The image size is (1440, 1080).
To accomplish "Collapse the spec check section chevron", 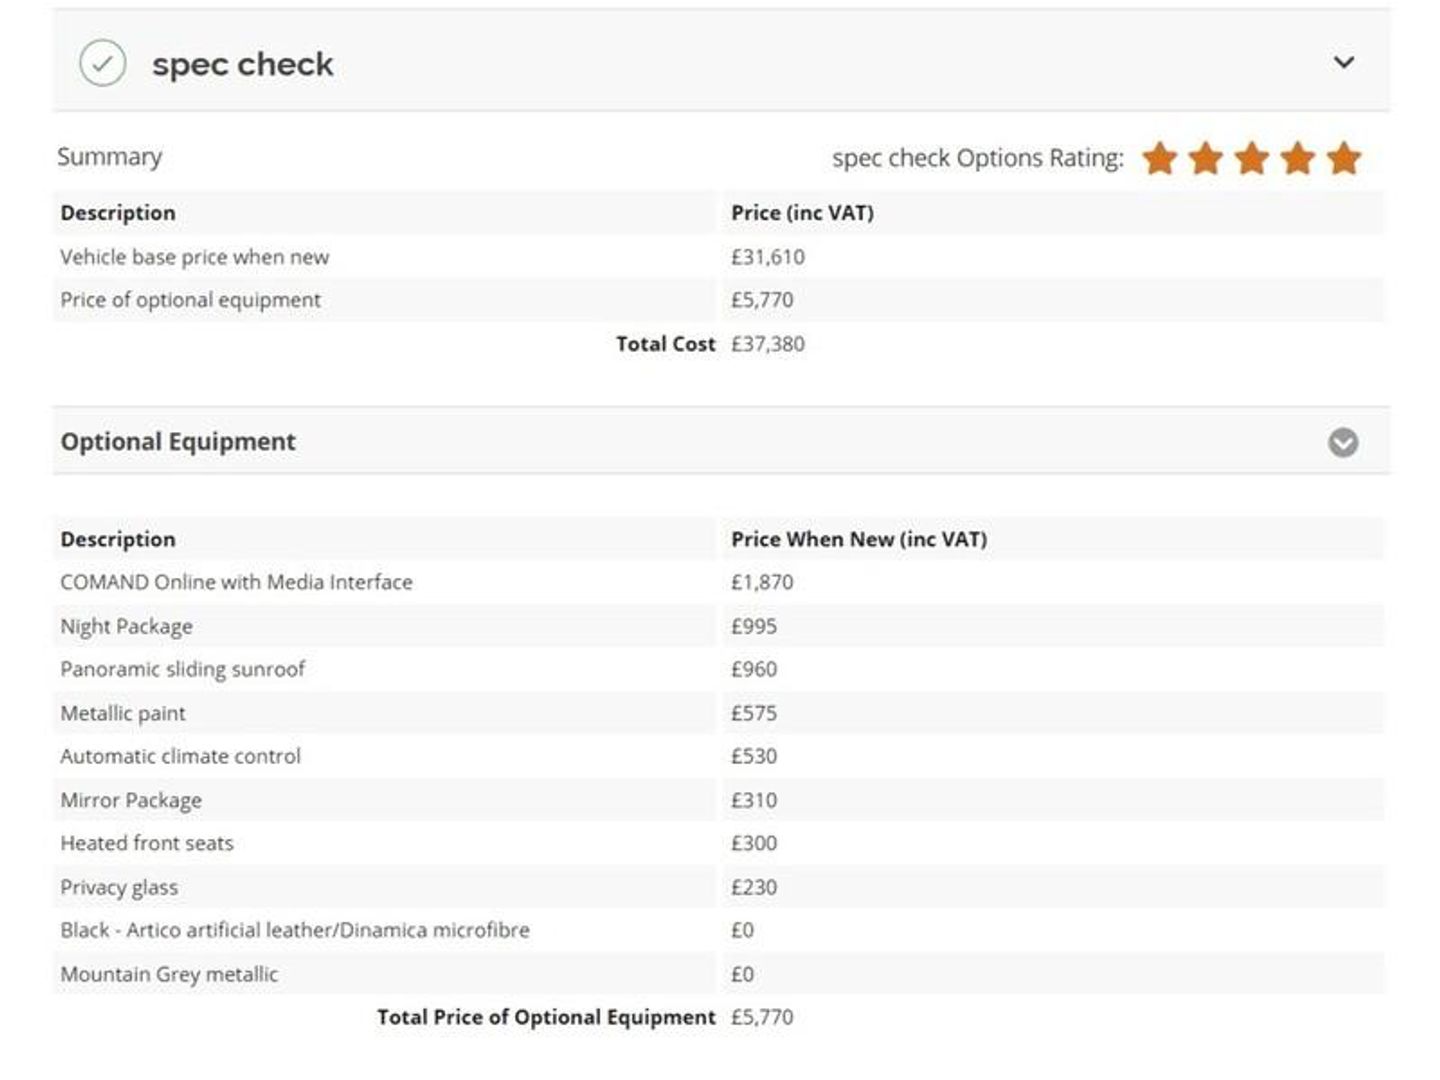I will tap(1344, 62).
